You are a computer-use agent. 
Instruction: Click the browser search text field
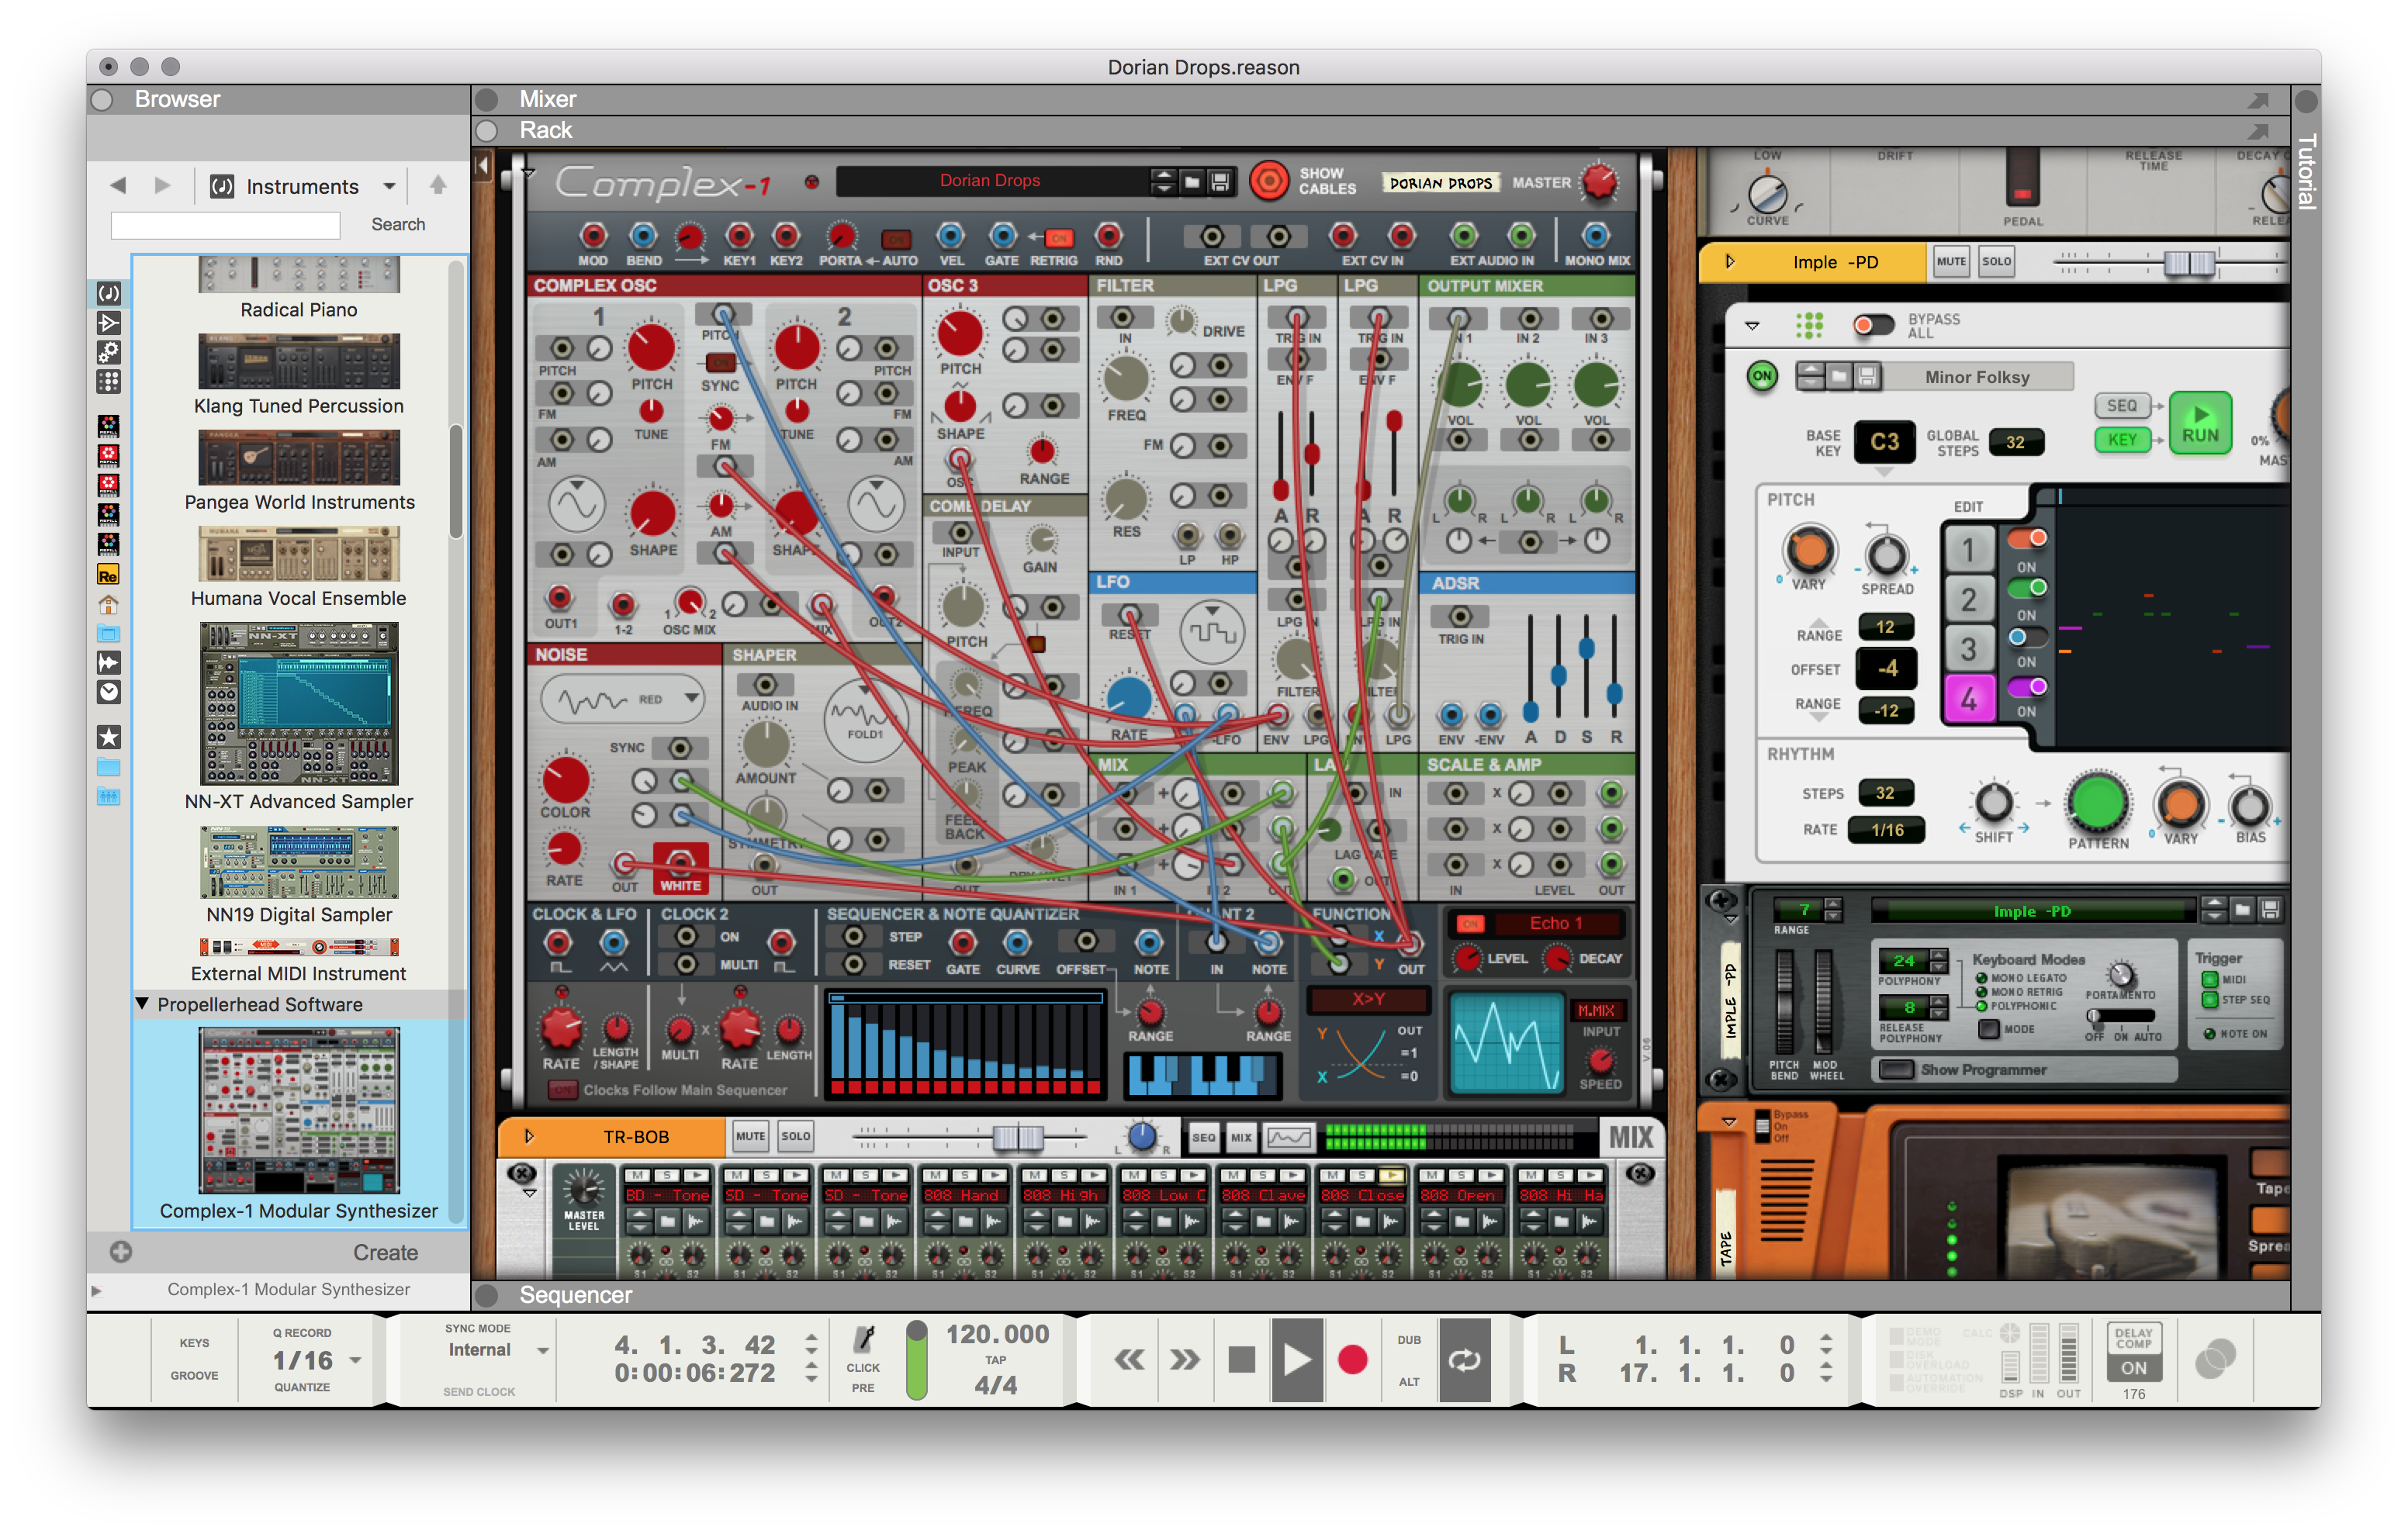point(225,225)
